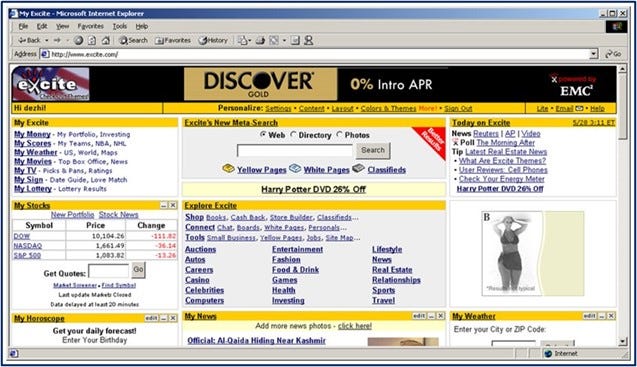Open the Help menu
Screen dimensions: 637x367
coord(141,26)
